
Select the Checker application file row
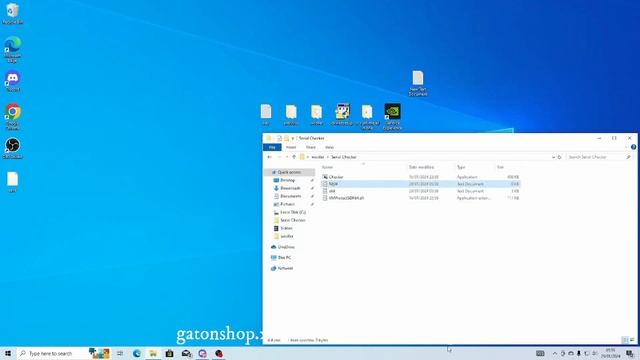(x=420, y=177)
